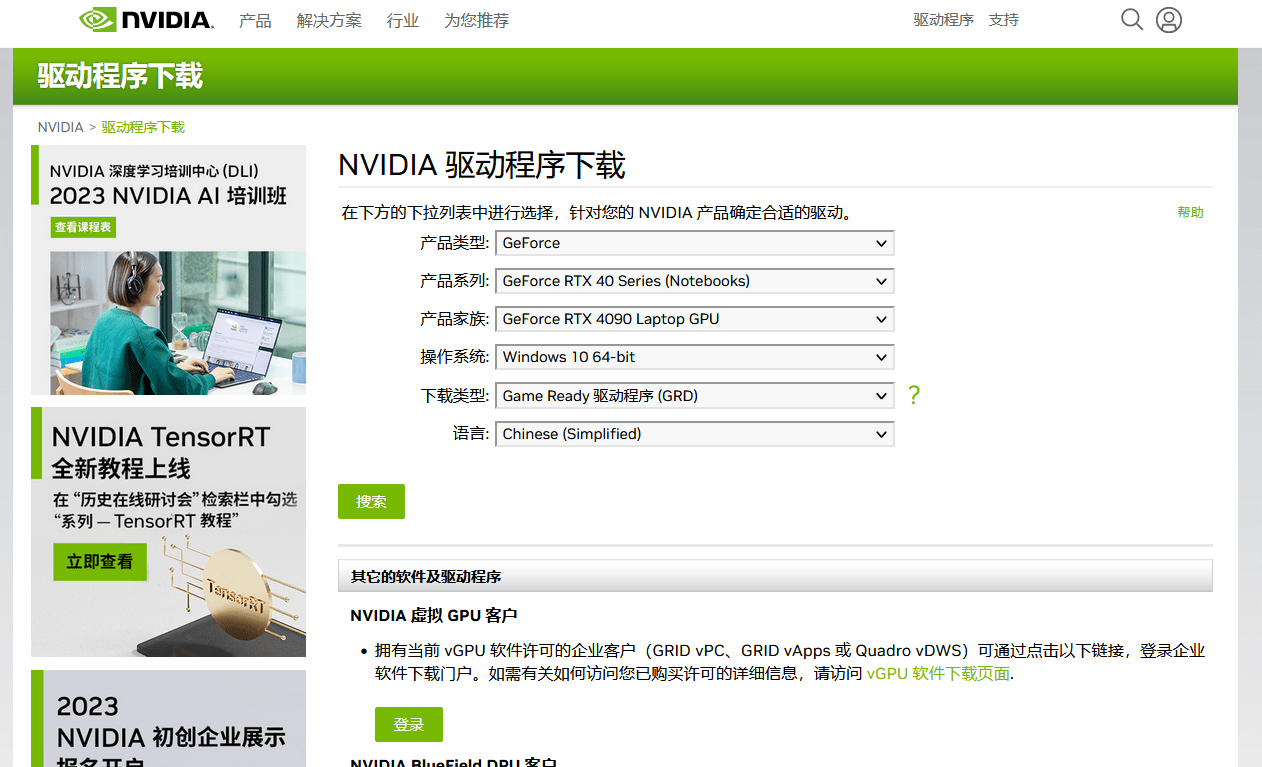Expand the 产品家族 RTX 4090 dropdown
Image resolution: width=1262 pixels, height=767 pixels.
pyautogui.click(x=694, y=319)
